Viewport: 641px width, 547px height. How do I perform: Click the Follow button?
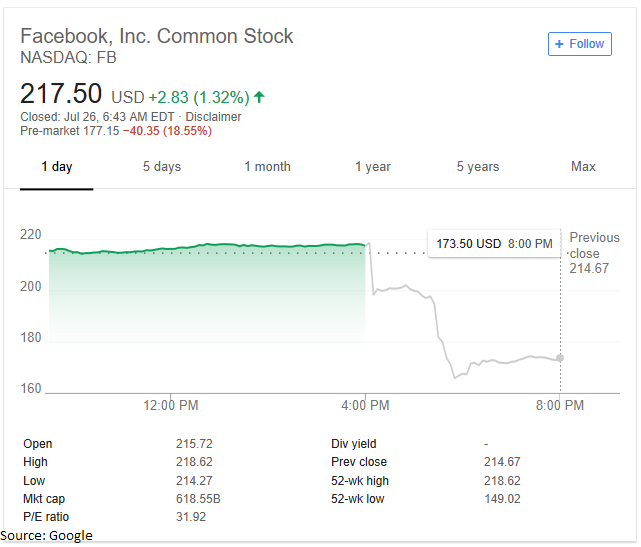(579, 44)
